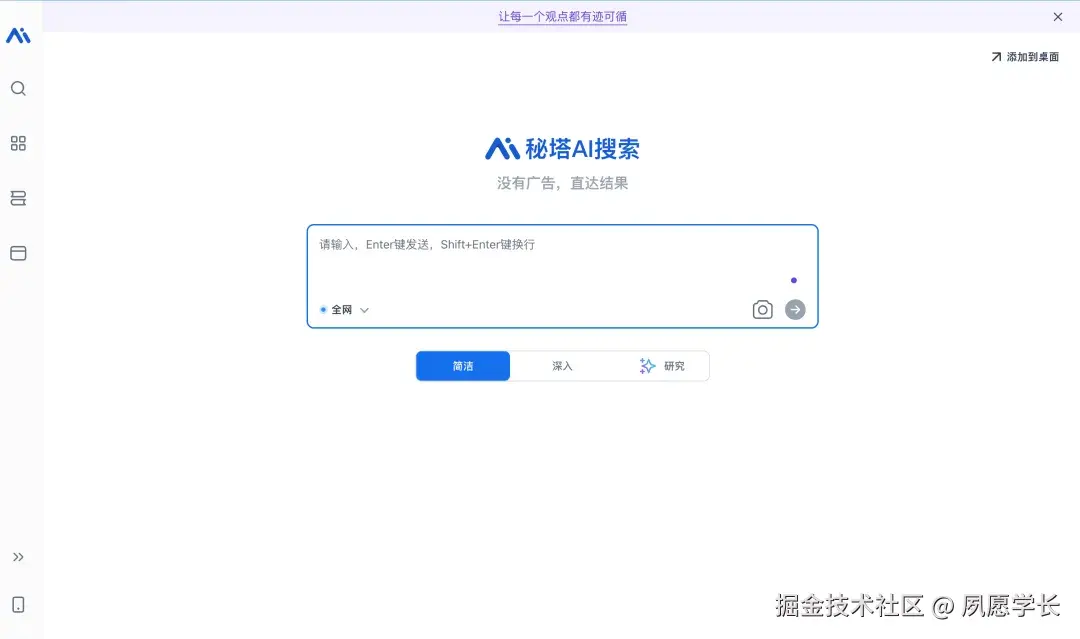Click the phone icon at the sidebar bottom
Screen dimensions: 1080x639
pos(18,604)
